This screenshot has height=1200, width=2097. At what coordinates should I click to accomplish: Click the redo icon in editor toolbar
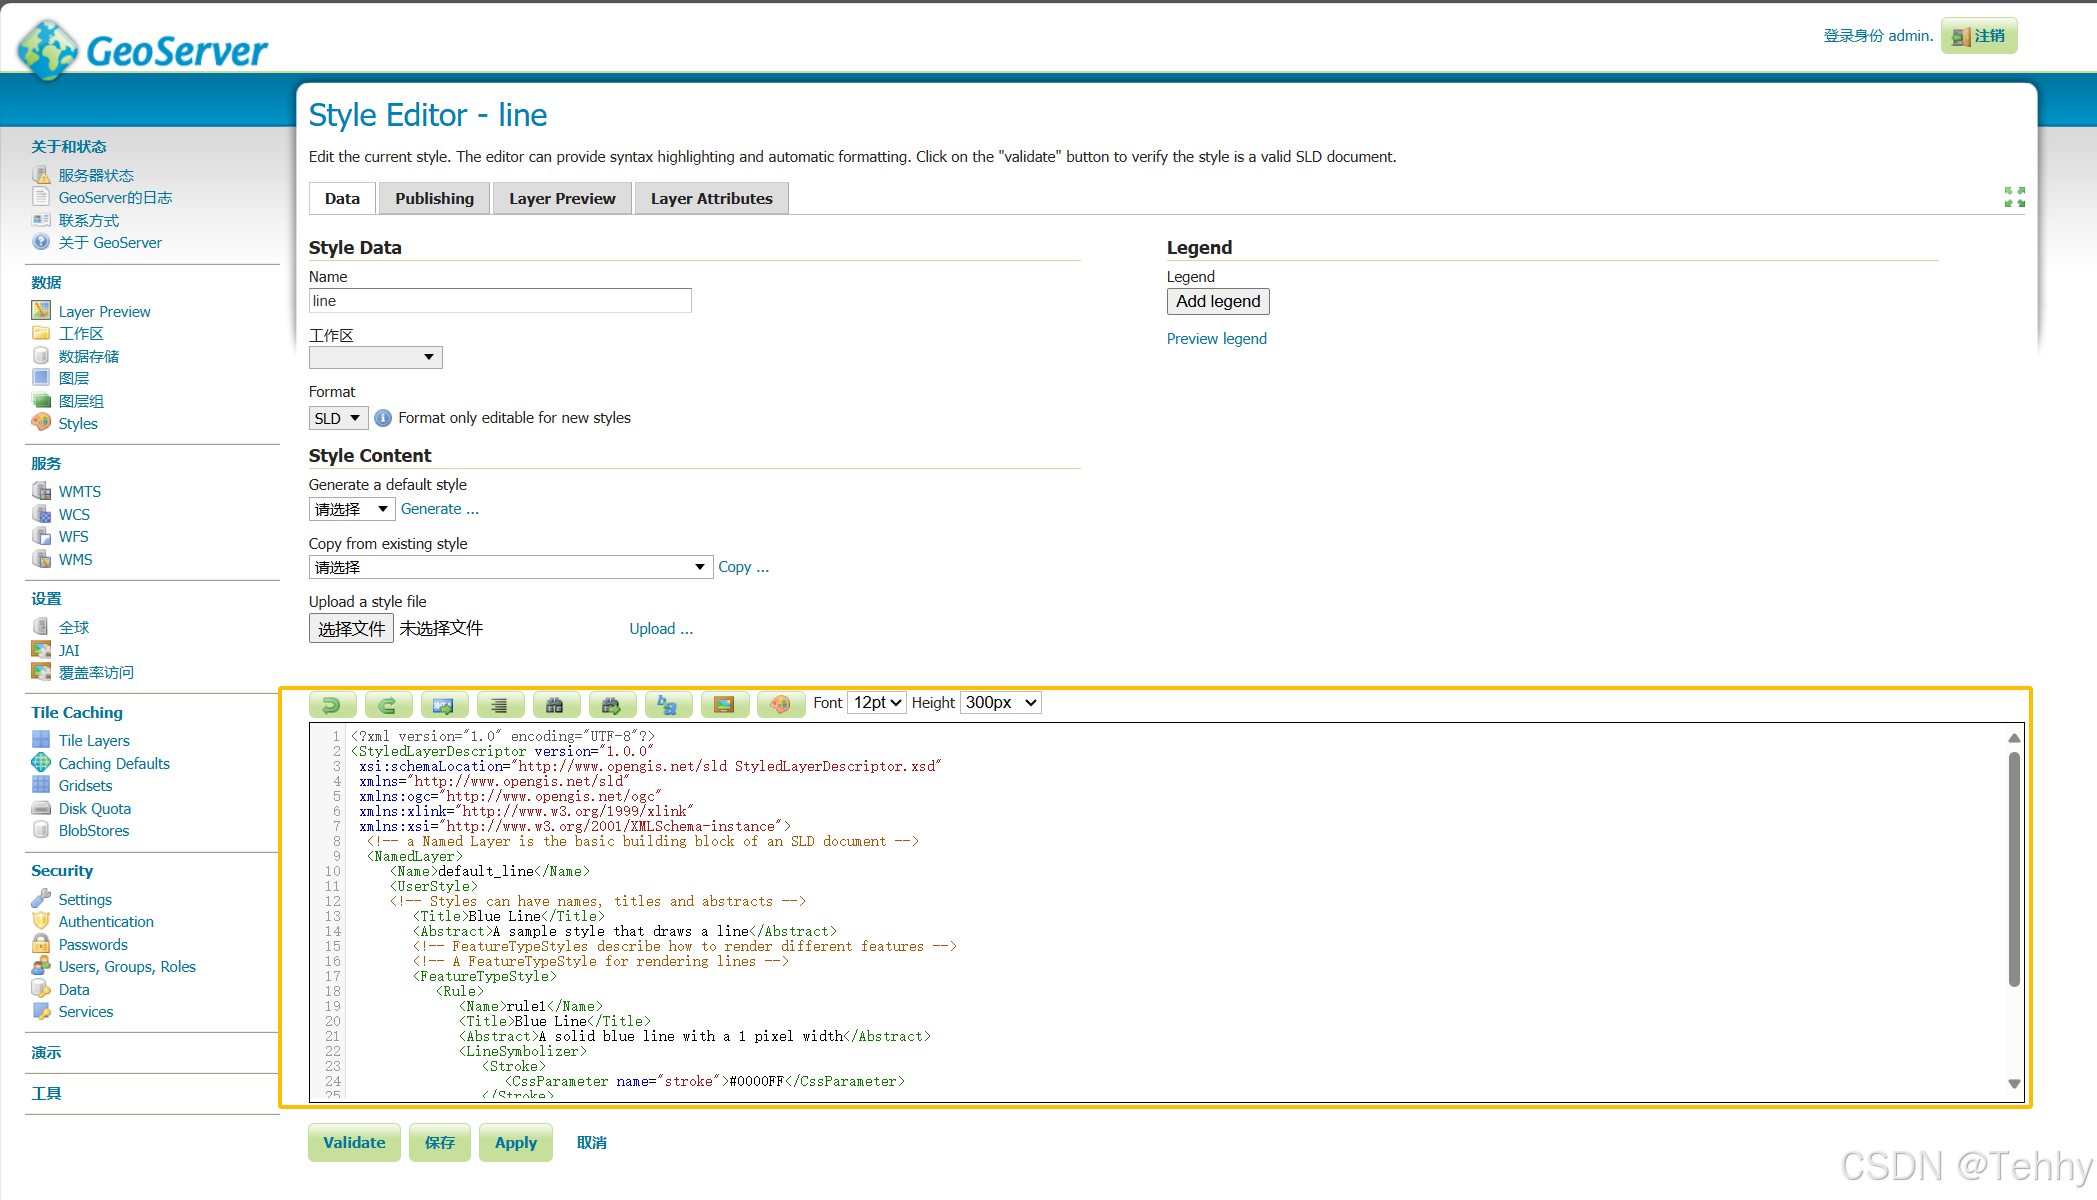pyautogui.click(x=388, y=705)
